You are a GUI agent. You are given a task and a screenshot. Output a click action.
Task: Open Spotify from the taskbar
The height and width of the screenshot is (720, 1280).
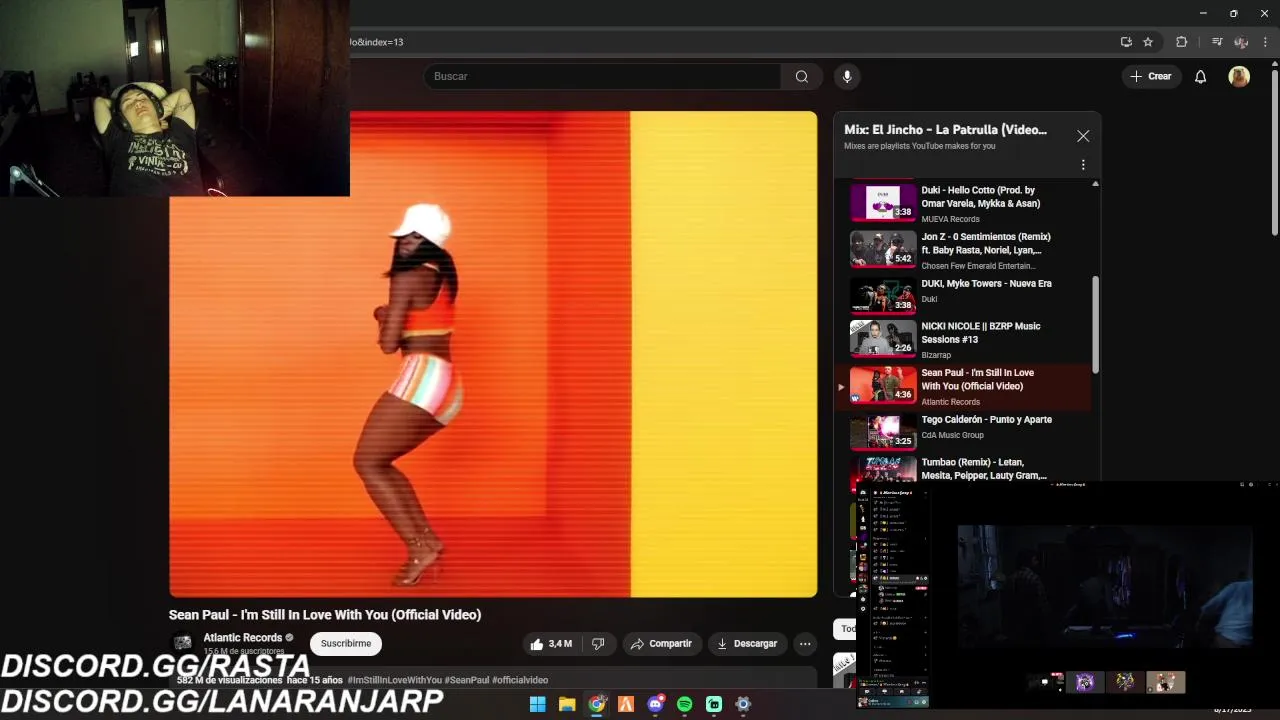coord(684,704)
